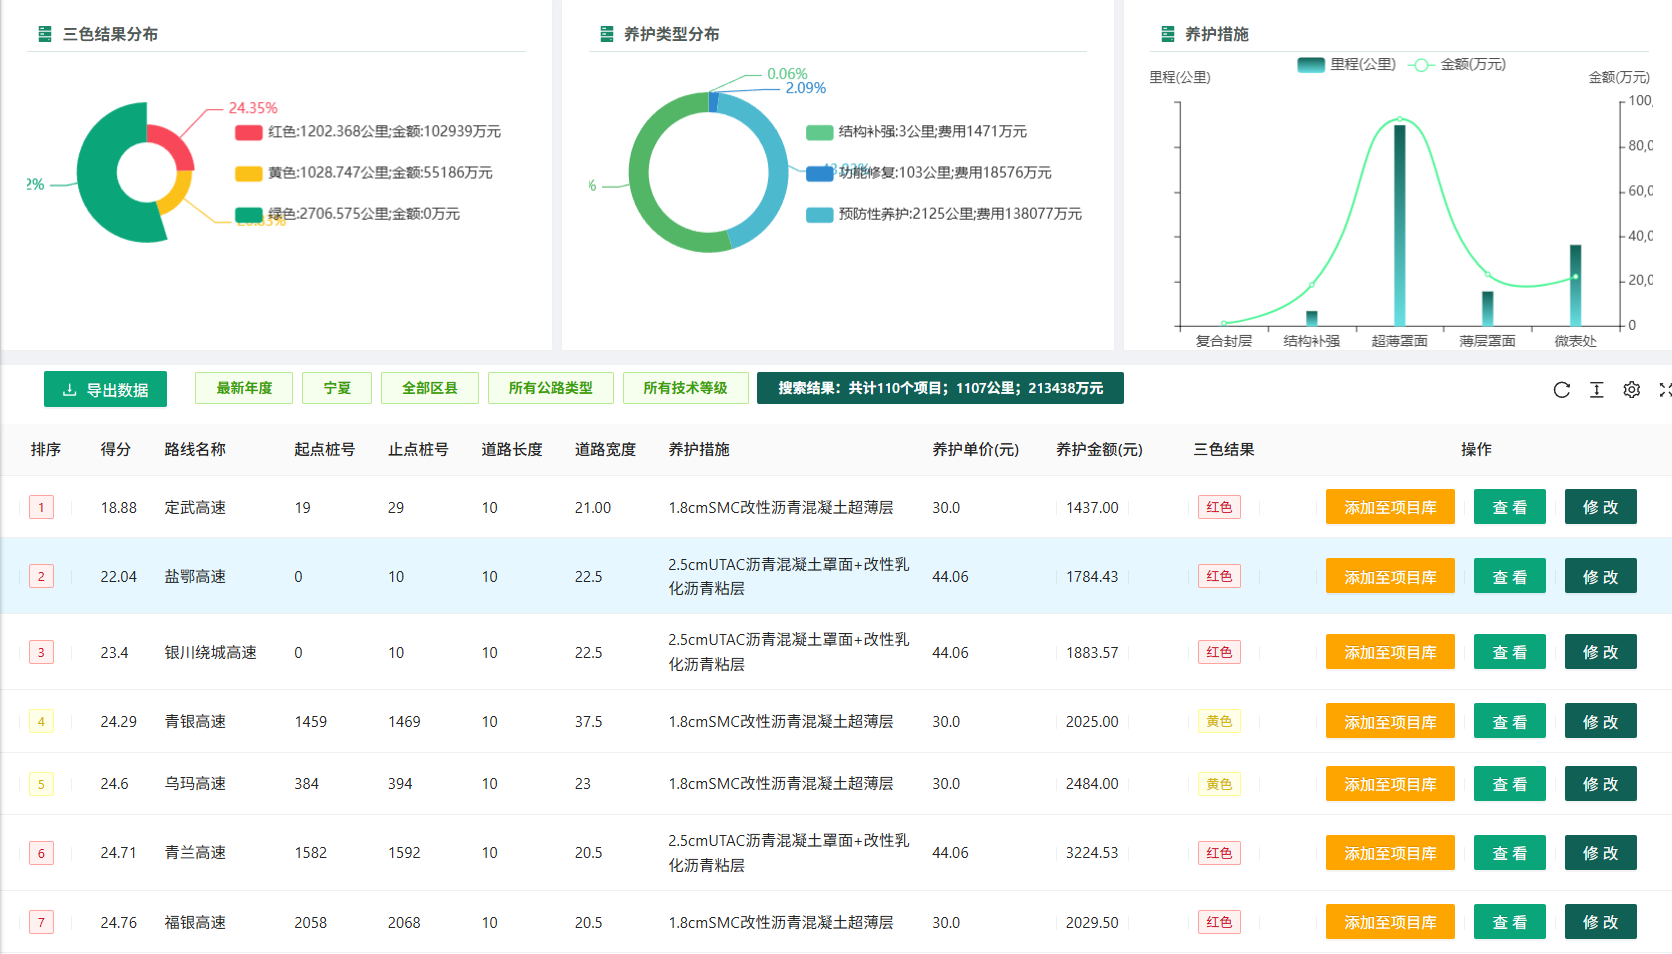Click the search result summary banner
Viewport: 1672px width, 954px height.
point(940,388)
